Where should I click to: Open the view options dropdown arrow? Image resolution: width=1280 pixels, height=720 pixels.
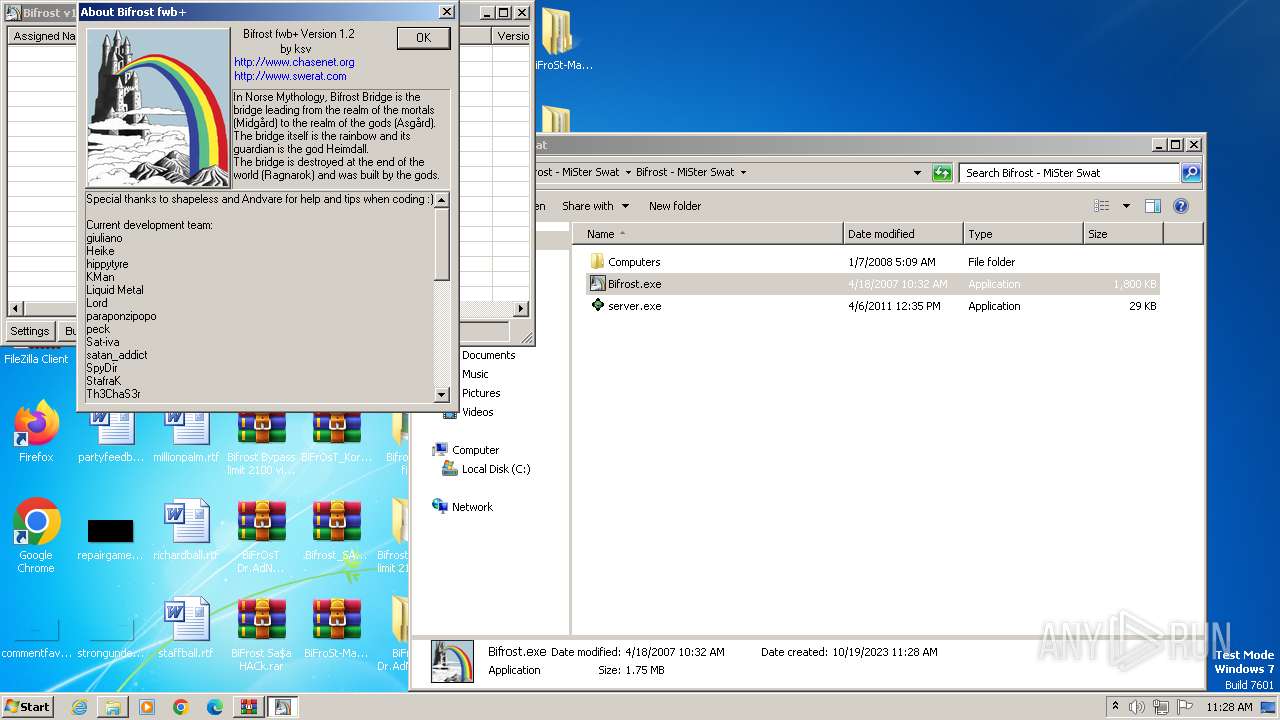tap(1125, 206)
